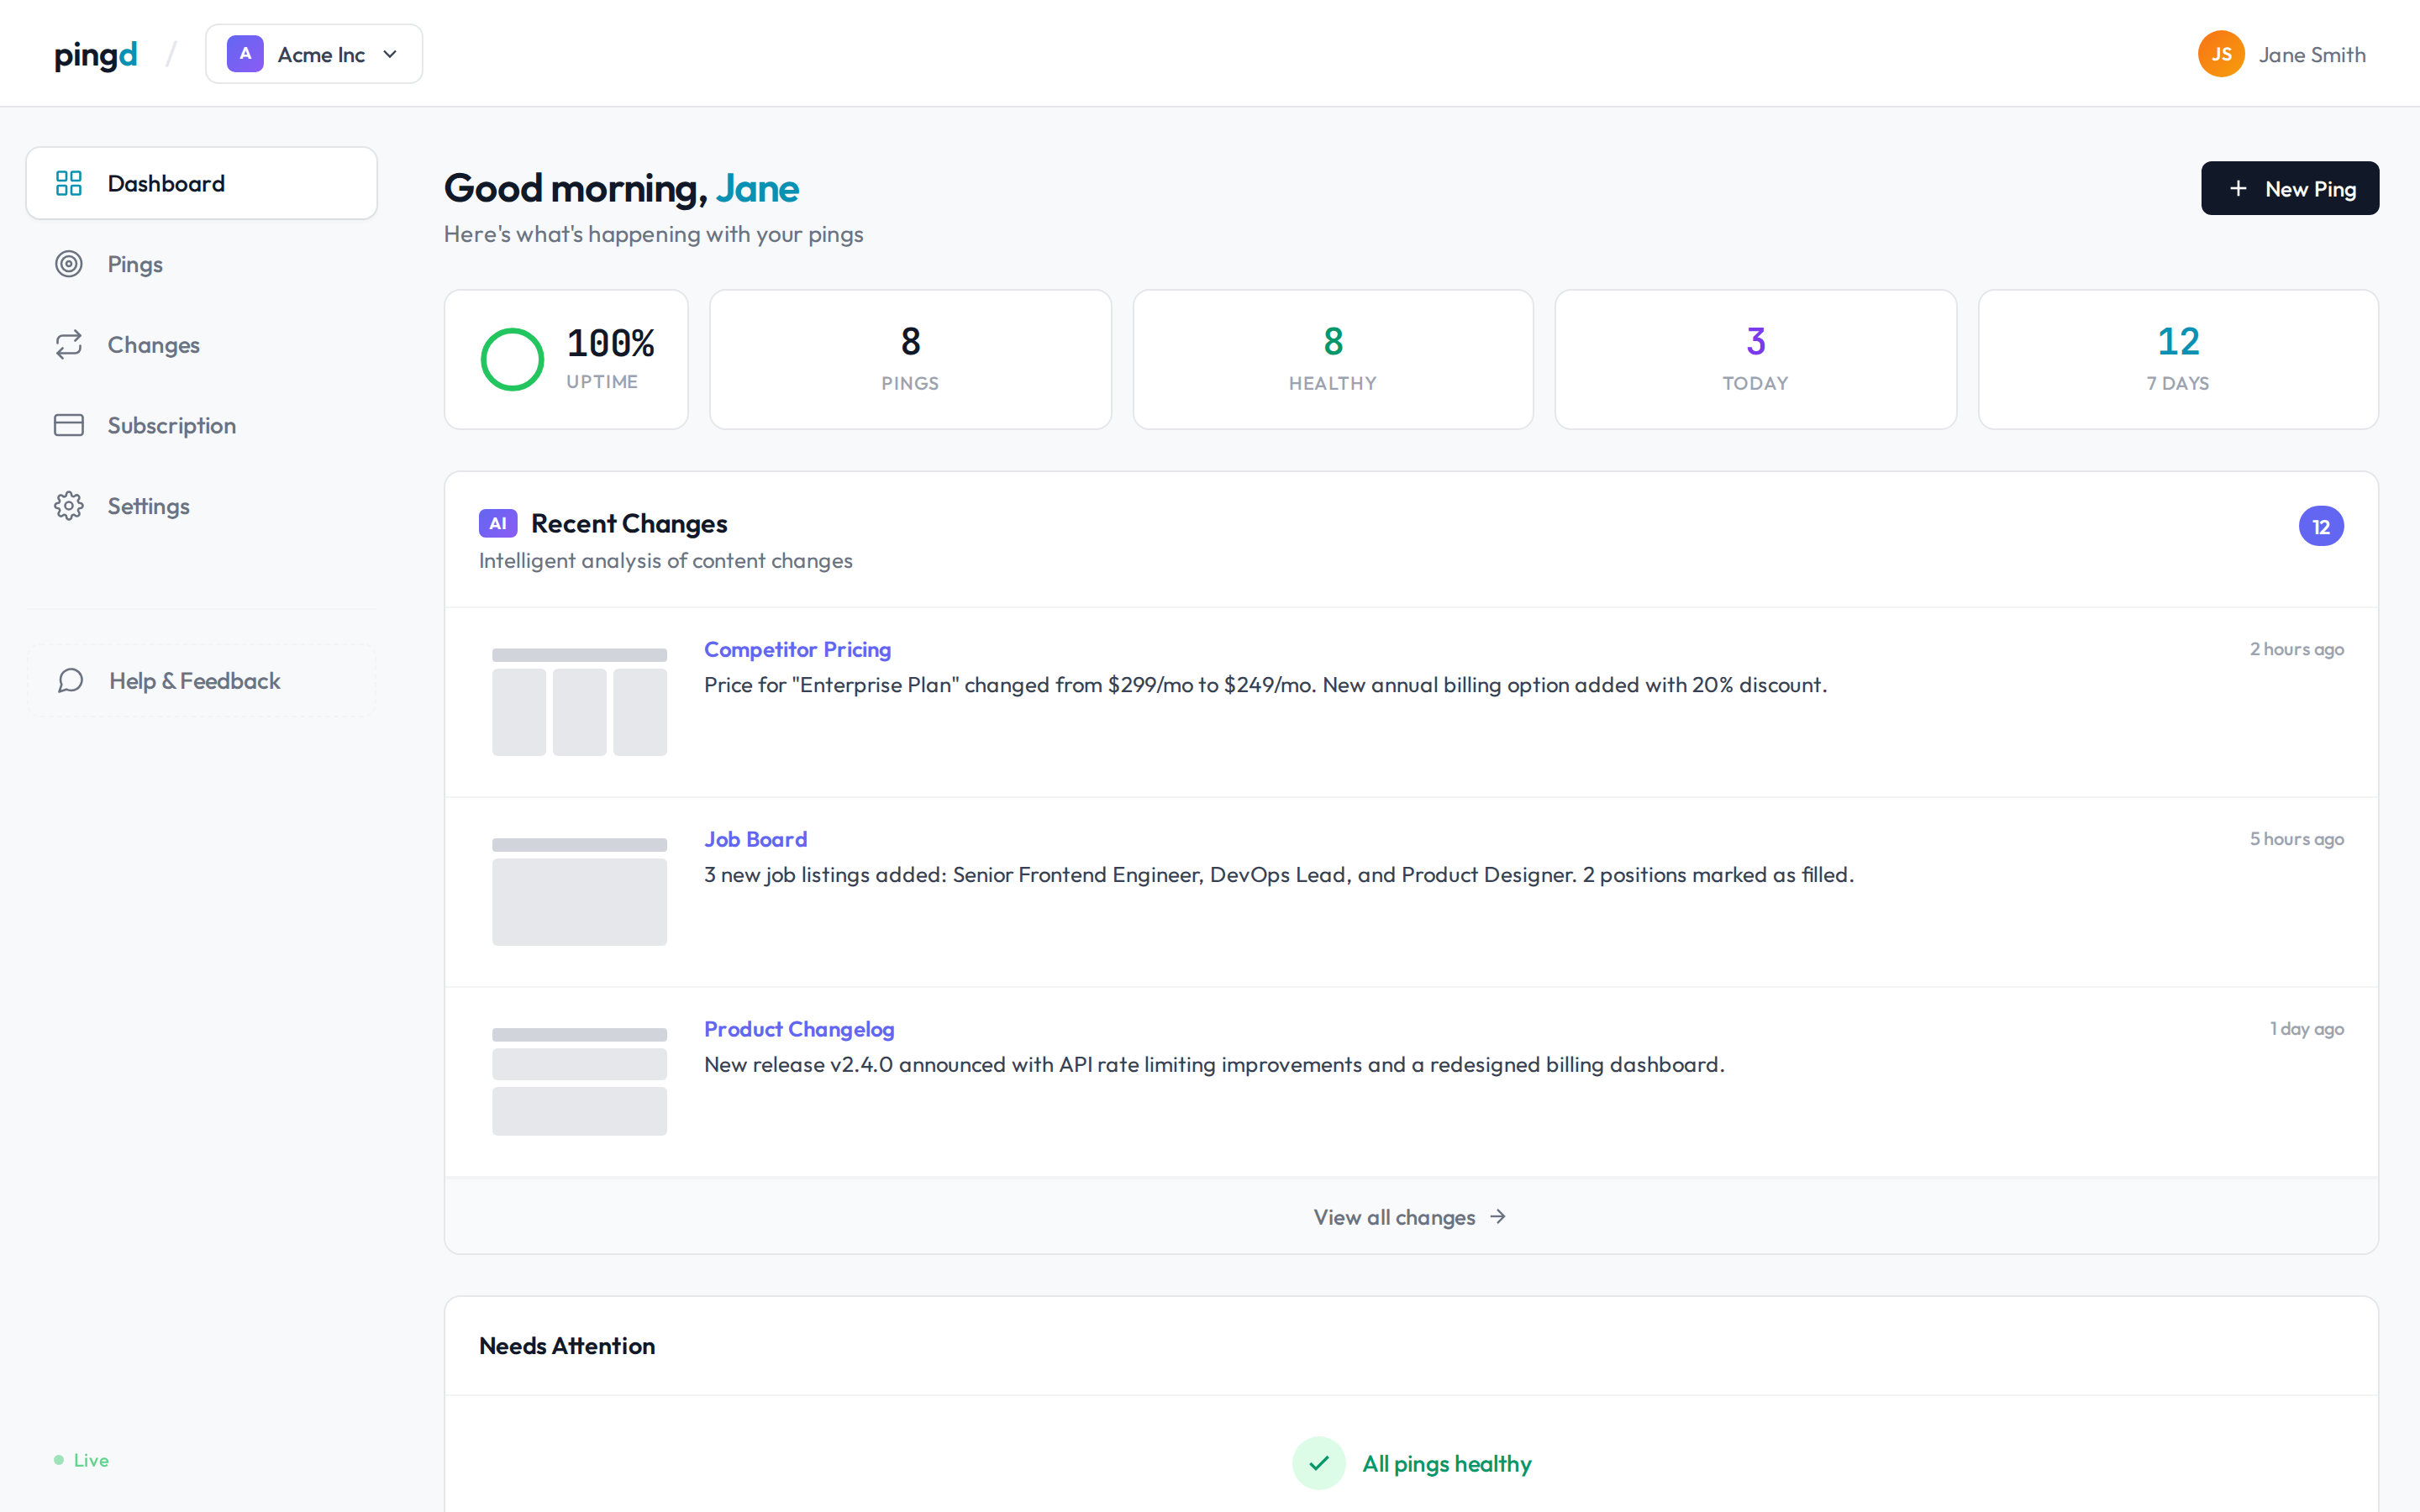Click the JS avatar in the top bar
2420x1512 pixels.
click(x=2221, y=53)
